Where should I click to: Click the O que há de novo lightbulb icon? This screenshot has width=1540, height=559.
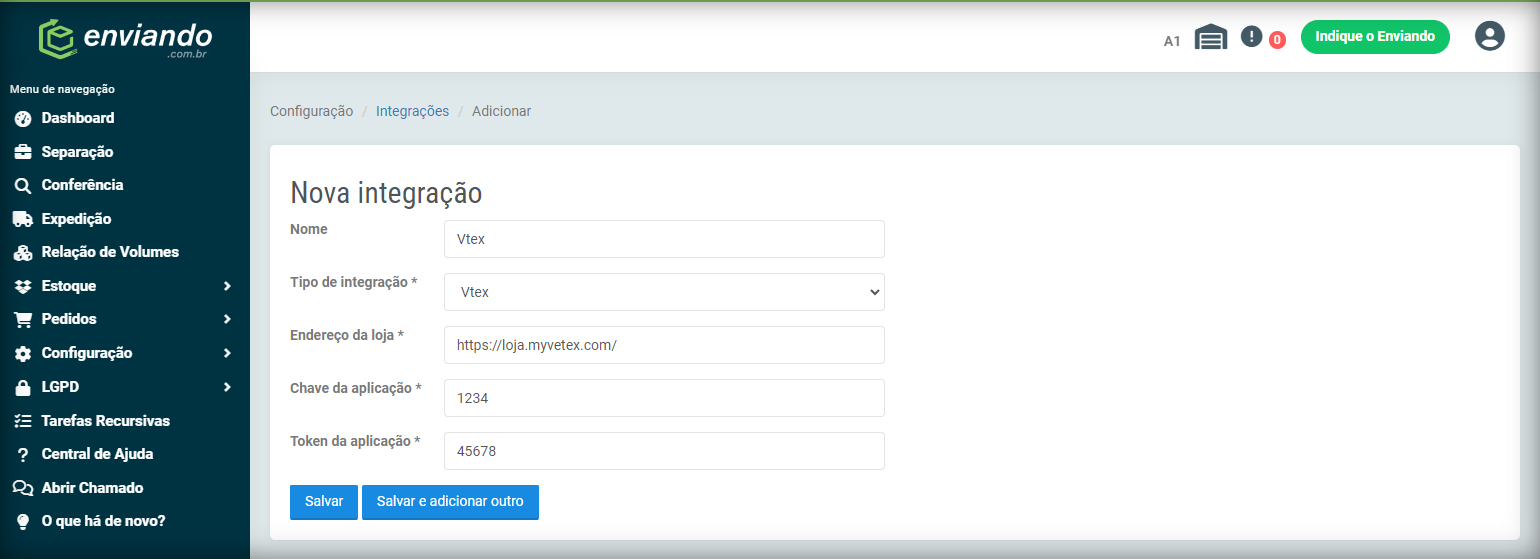click(x=23, y=522)
